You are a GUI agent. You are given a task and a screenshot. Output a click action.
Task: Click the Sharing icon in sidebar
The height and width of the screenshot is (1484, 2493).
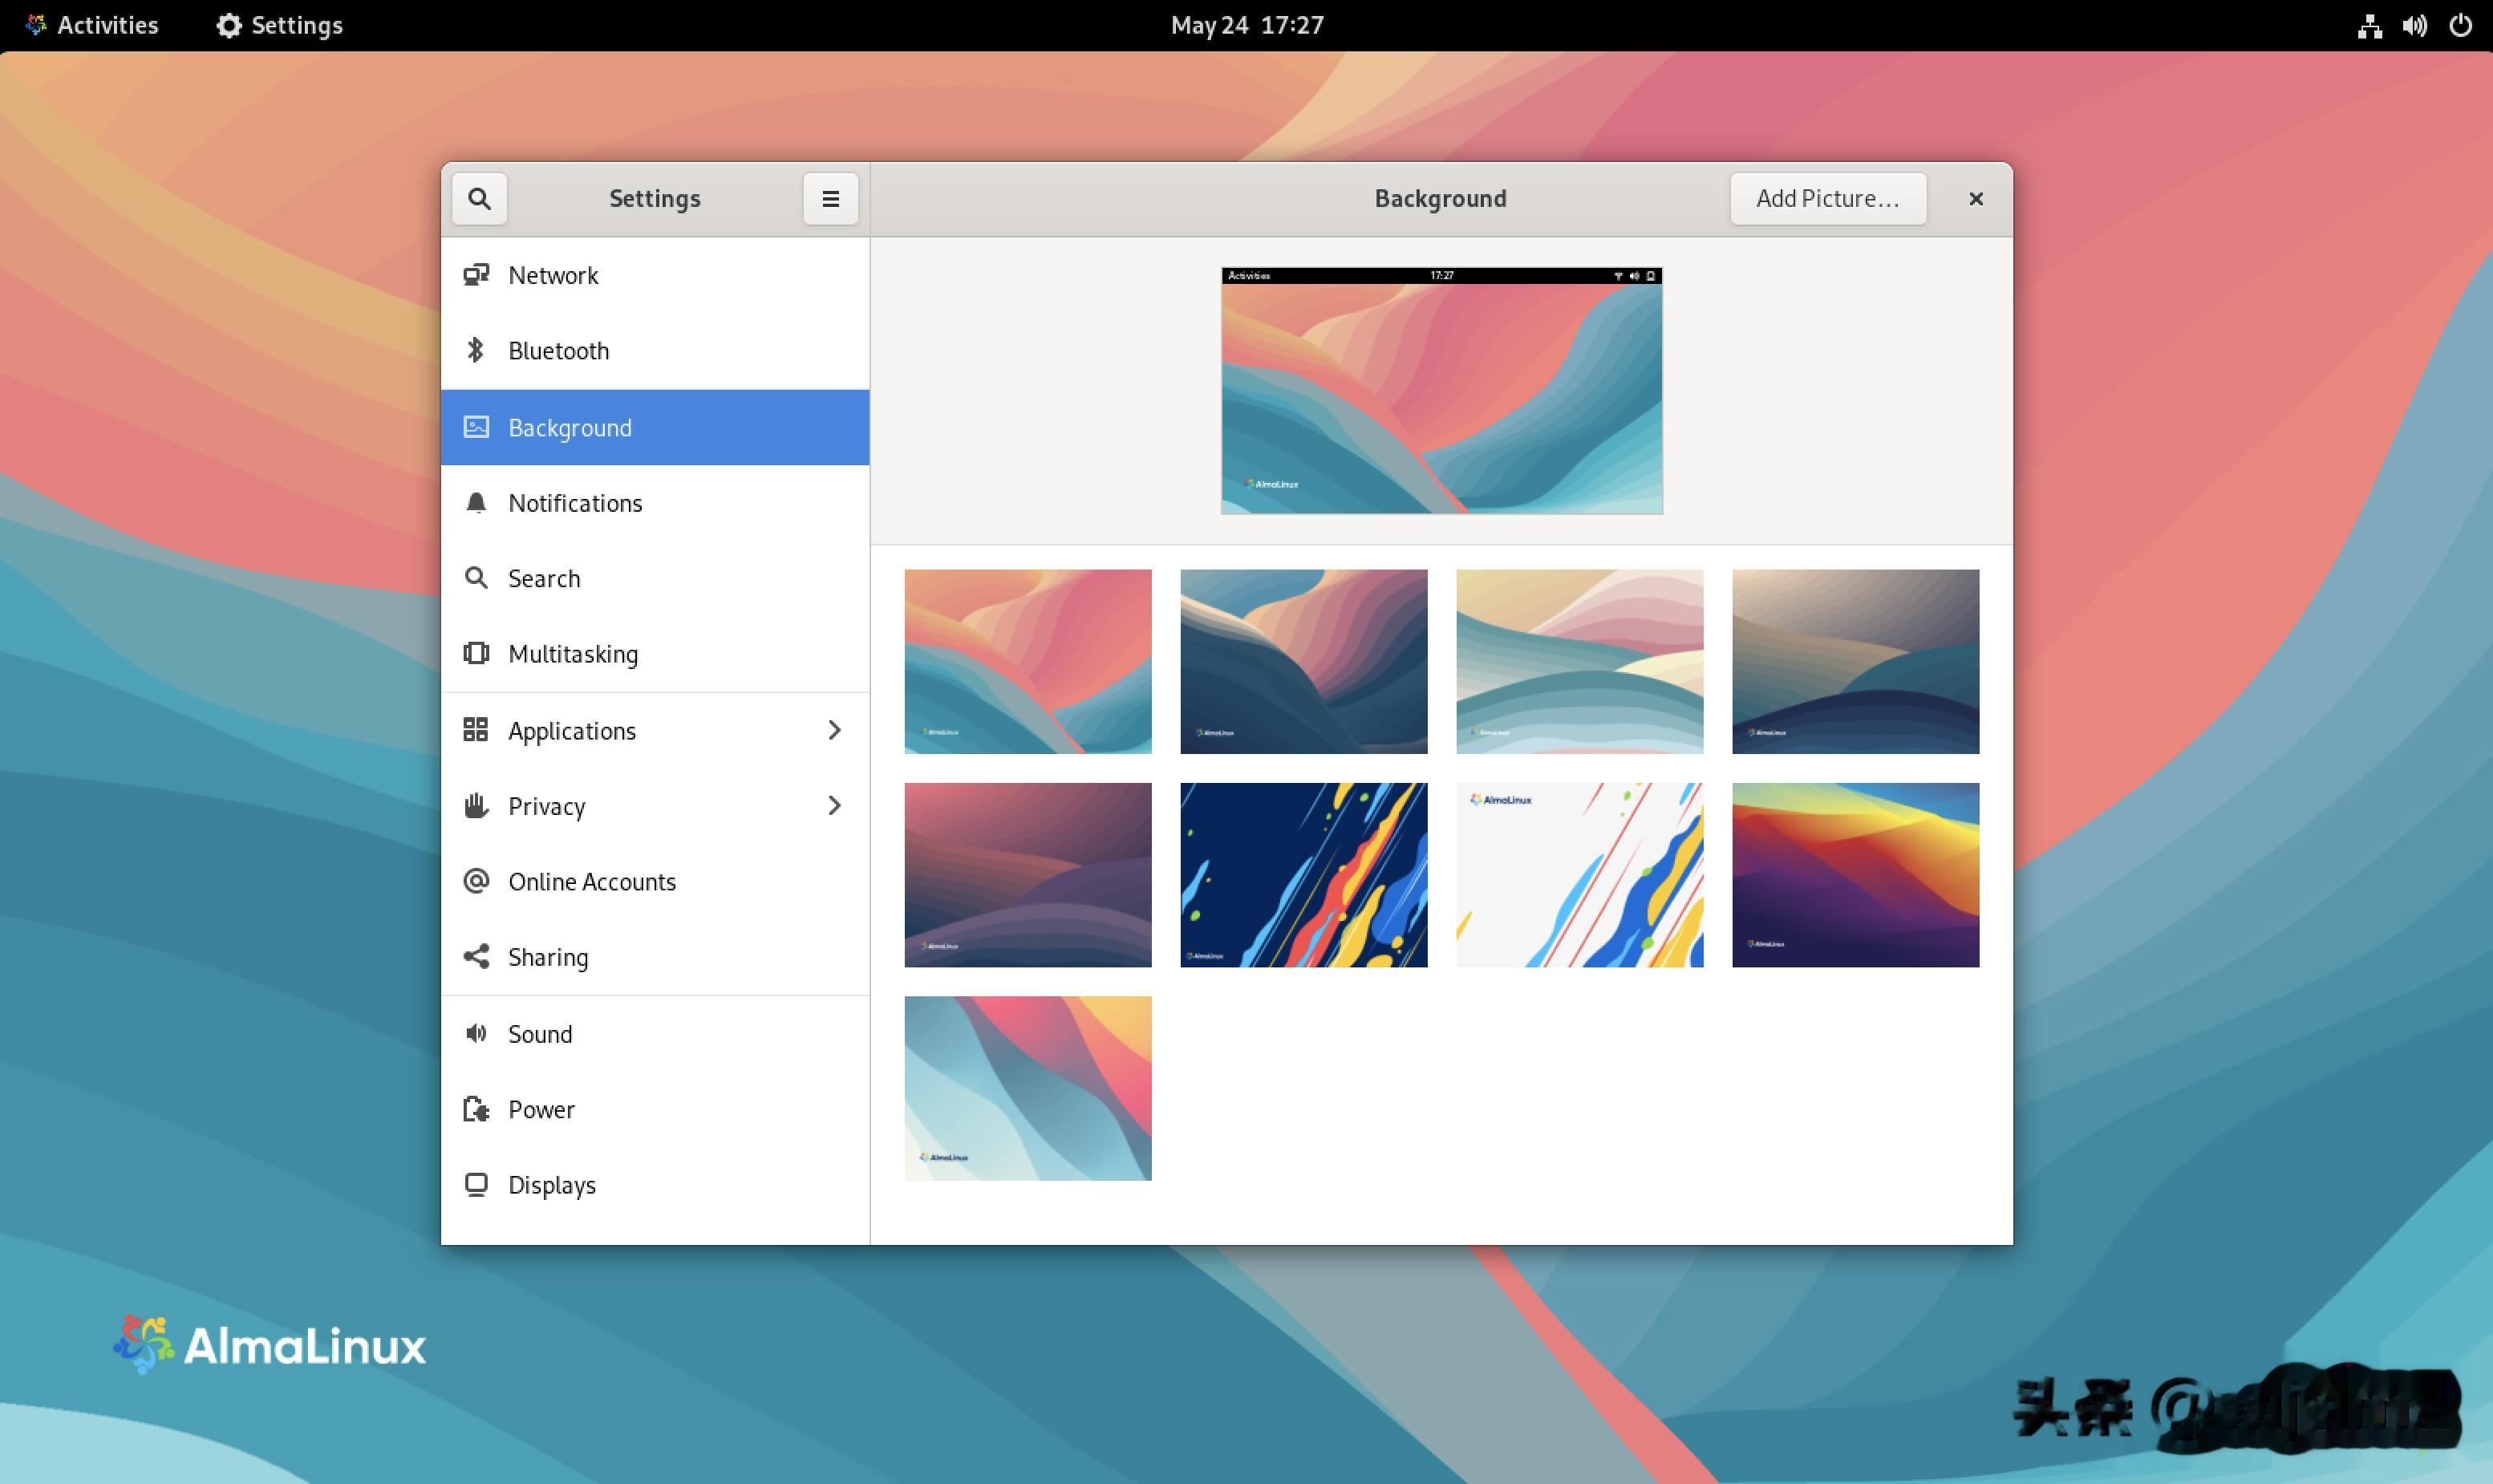tap(476, 957)
